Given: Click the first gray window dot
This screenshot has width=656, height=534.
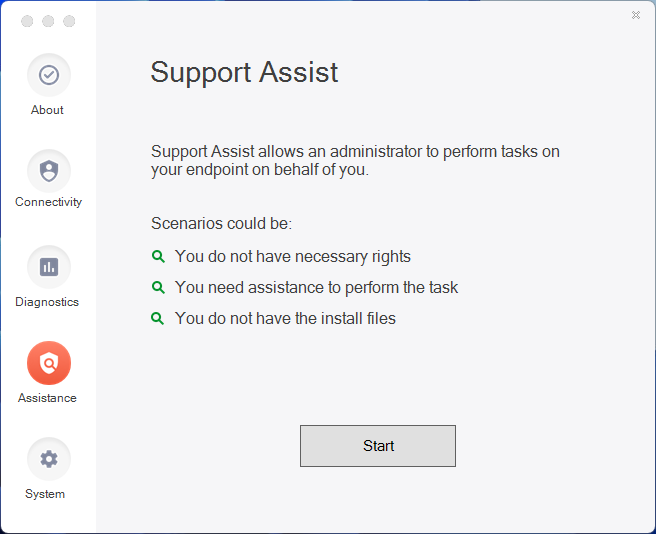Looking at the screenshot, I should pos(27,21).
